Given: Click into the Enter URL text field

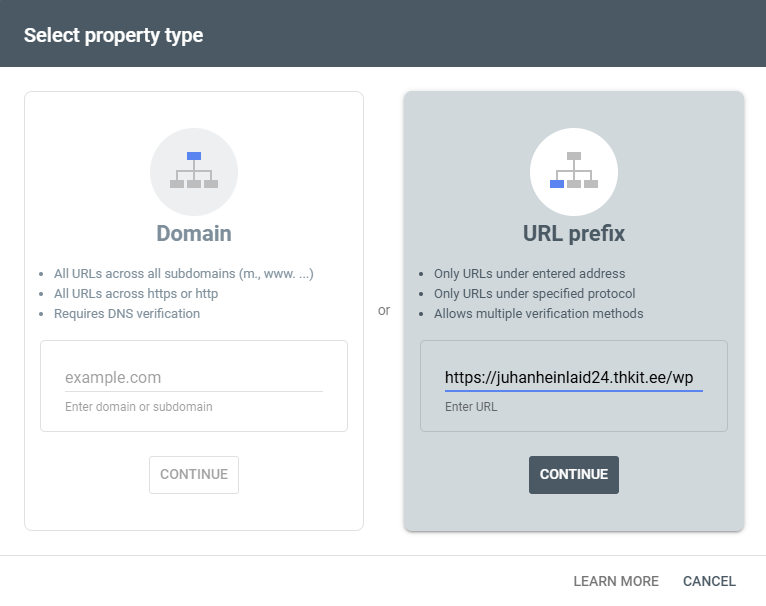Looking at the screenshot, I should coord(573,378).
